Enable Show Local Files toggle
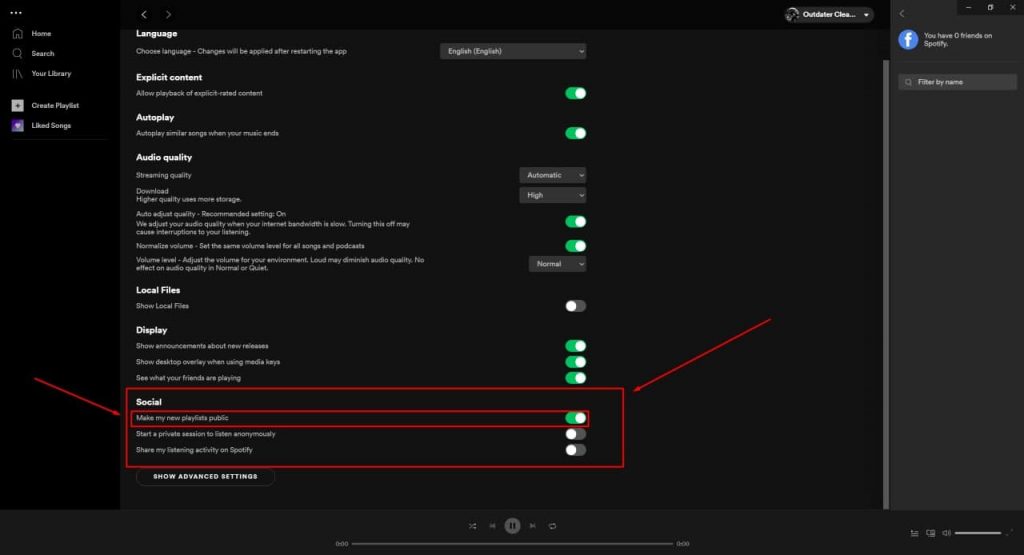Image resolution: width=1024 pixels, height=555 pixels. pyautogui.click(x=575, y=306)
